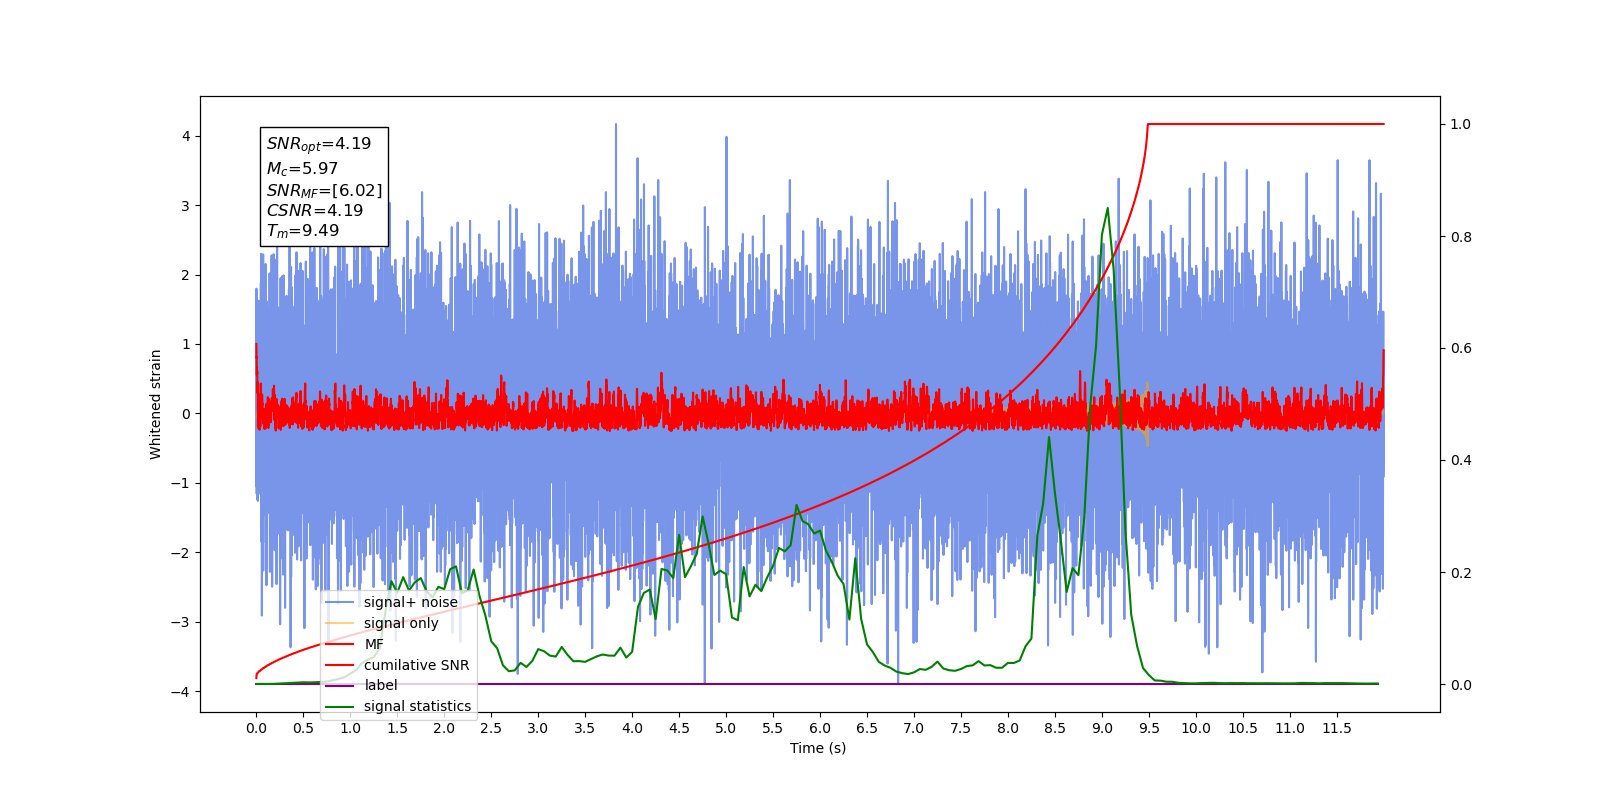Viewport: 1600px width, 800px height.
Task: Click the x-axis tick label 9.0
Action: 1102,728
